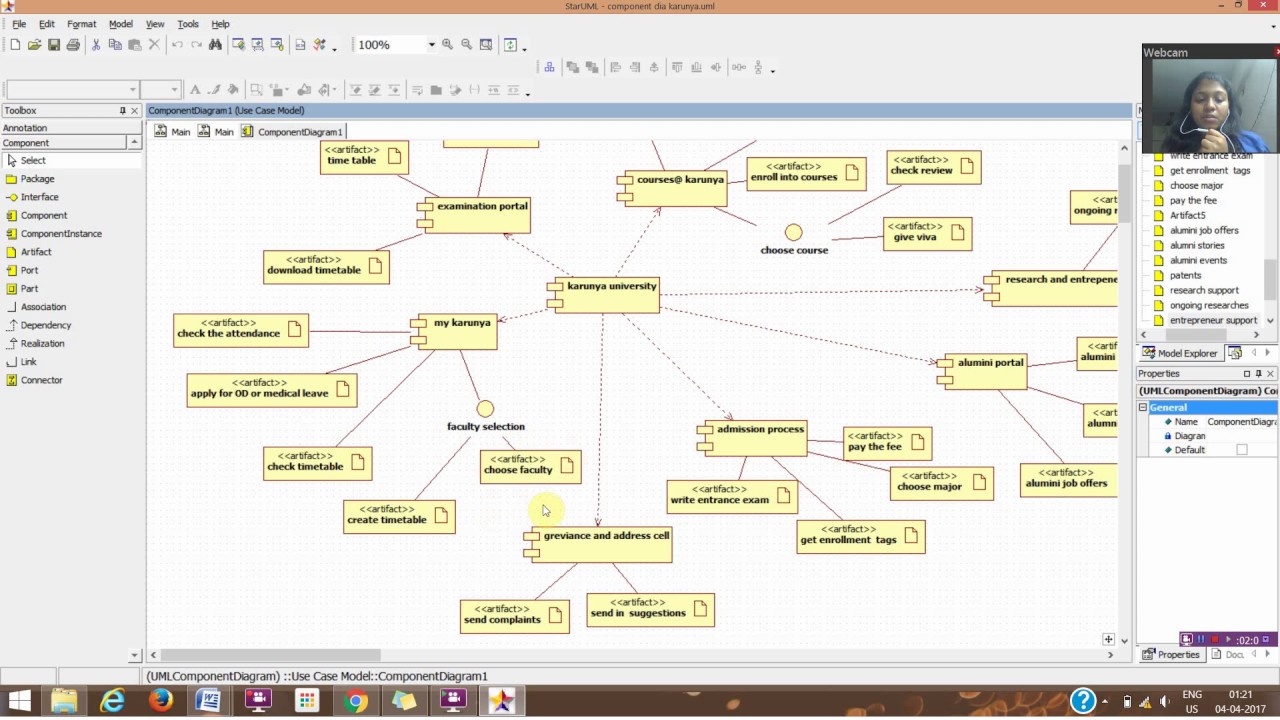This screenshot has height=720, width=1280.
Task: Toggle the Default property checkbox
Action: 1242,450
